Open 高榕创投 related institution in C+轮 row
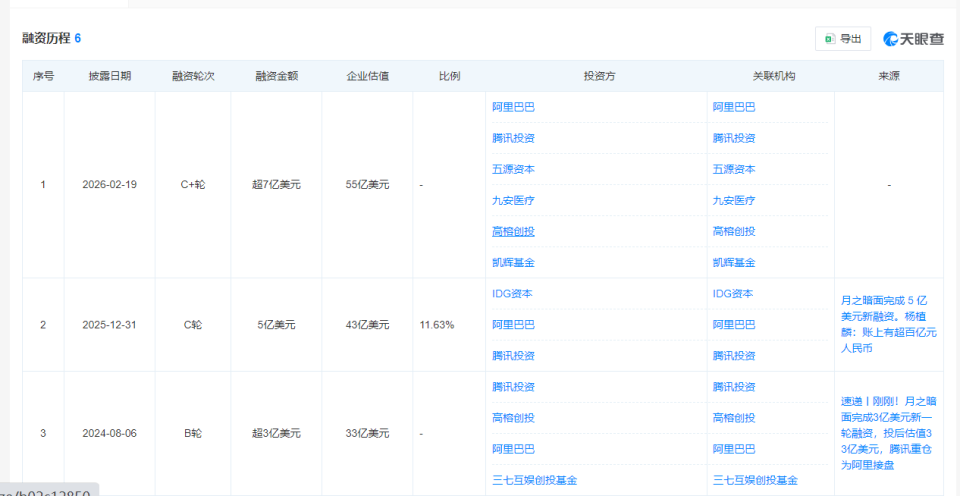Screen dimensions: 960x496 pos(733,231)
